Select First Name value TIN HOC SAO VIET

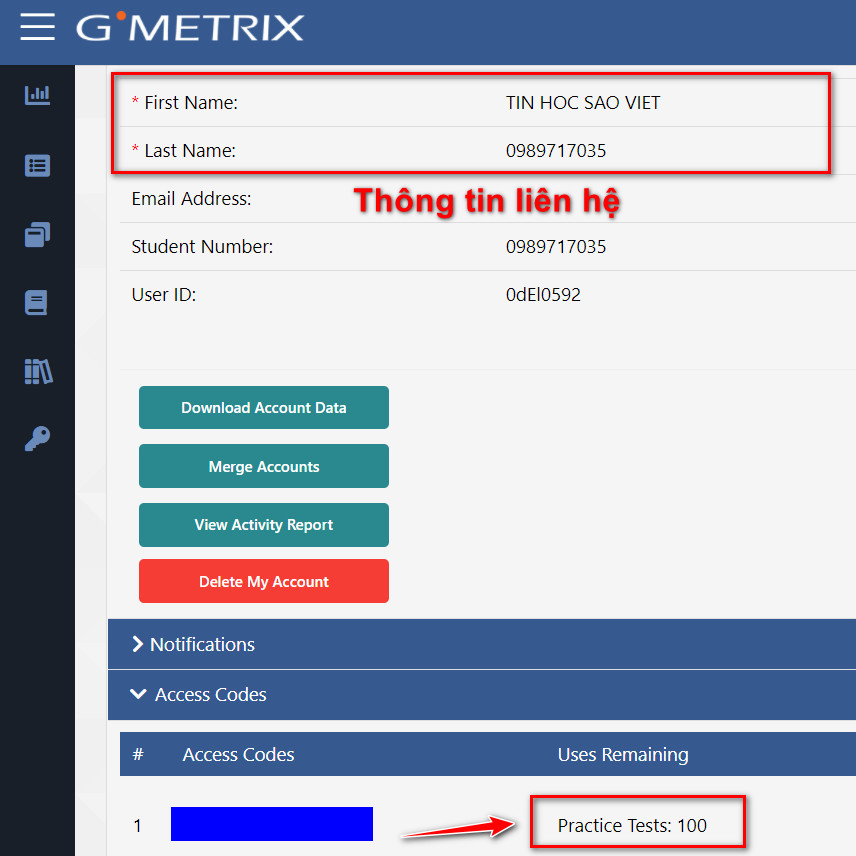[x=582, y=103]
